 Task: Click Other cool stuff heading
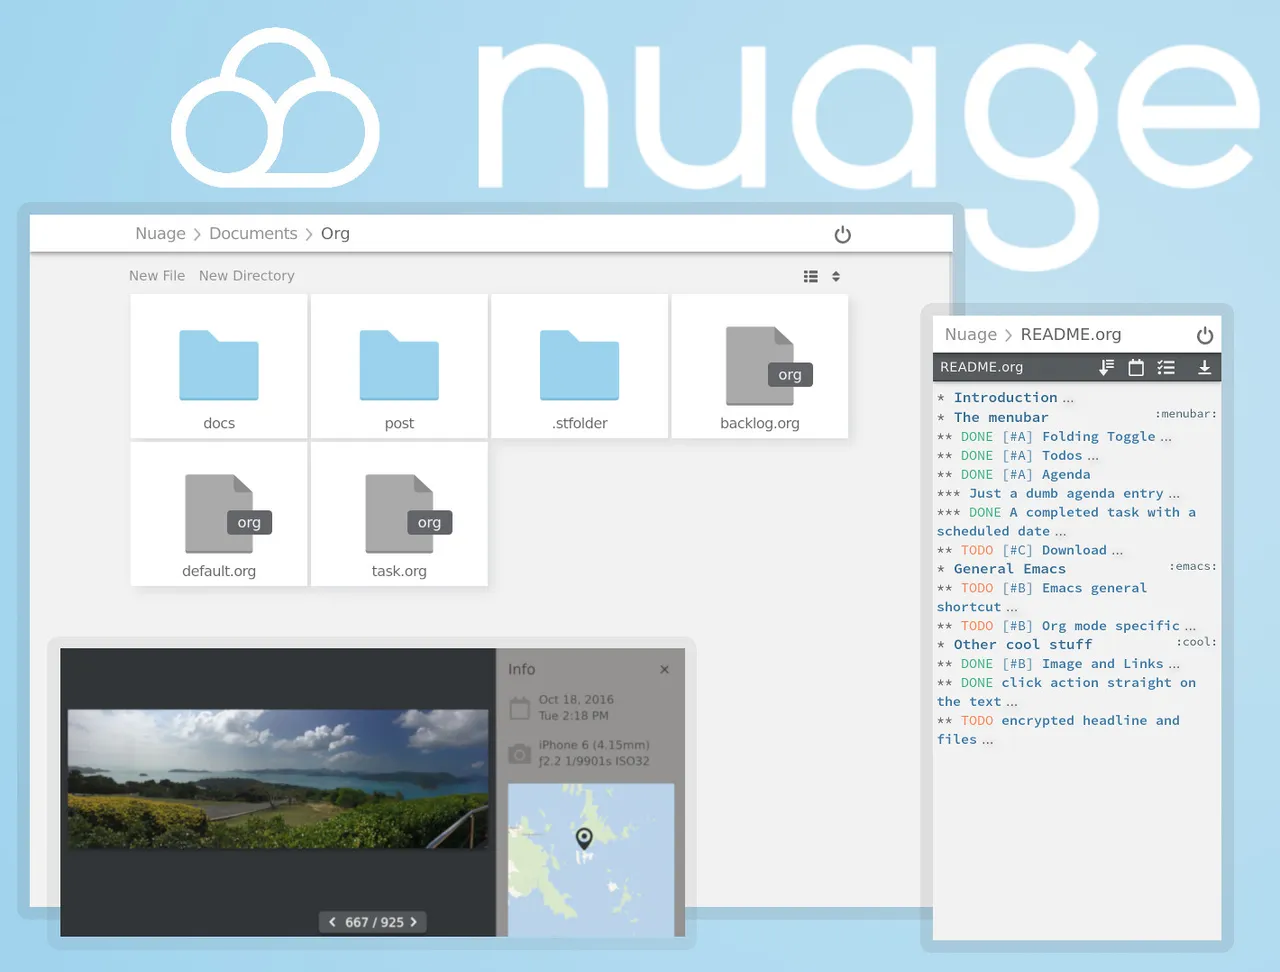1023,645
